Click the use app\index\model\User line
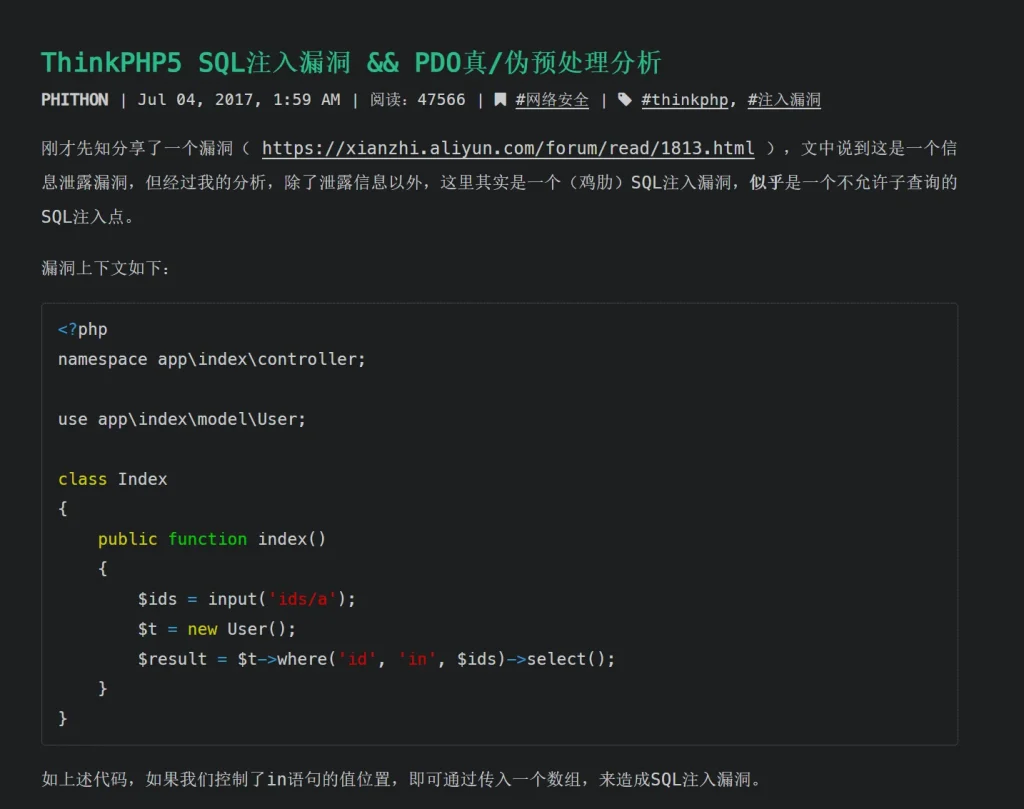1024x809 pixels. [182, 419]
